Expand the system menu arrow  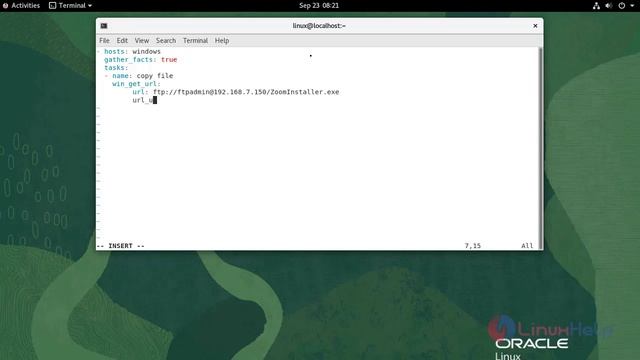632,6
